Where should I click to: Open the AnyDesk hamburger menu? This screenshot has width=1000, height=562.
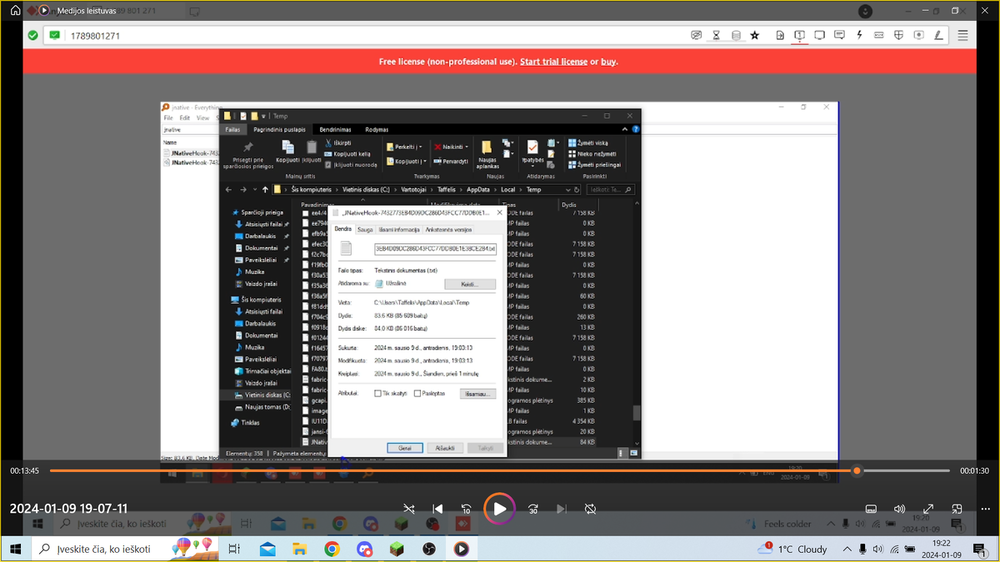[962, 36]
